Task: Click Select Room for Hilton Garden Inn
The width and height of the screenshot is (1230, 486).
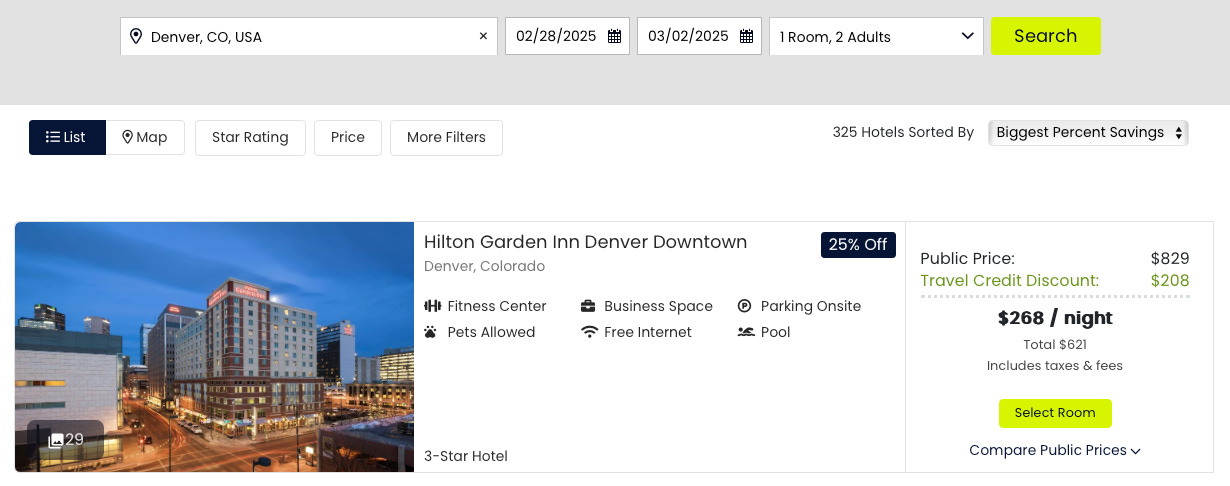Action: coord(1055,413)
